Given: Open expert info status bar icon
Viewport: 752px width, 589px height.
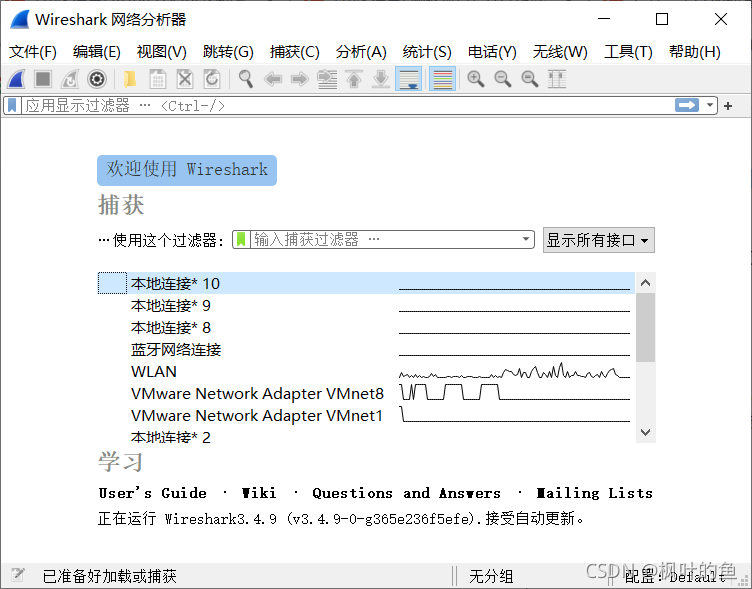Looking at the screenshot, I should click(18, 575).
